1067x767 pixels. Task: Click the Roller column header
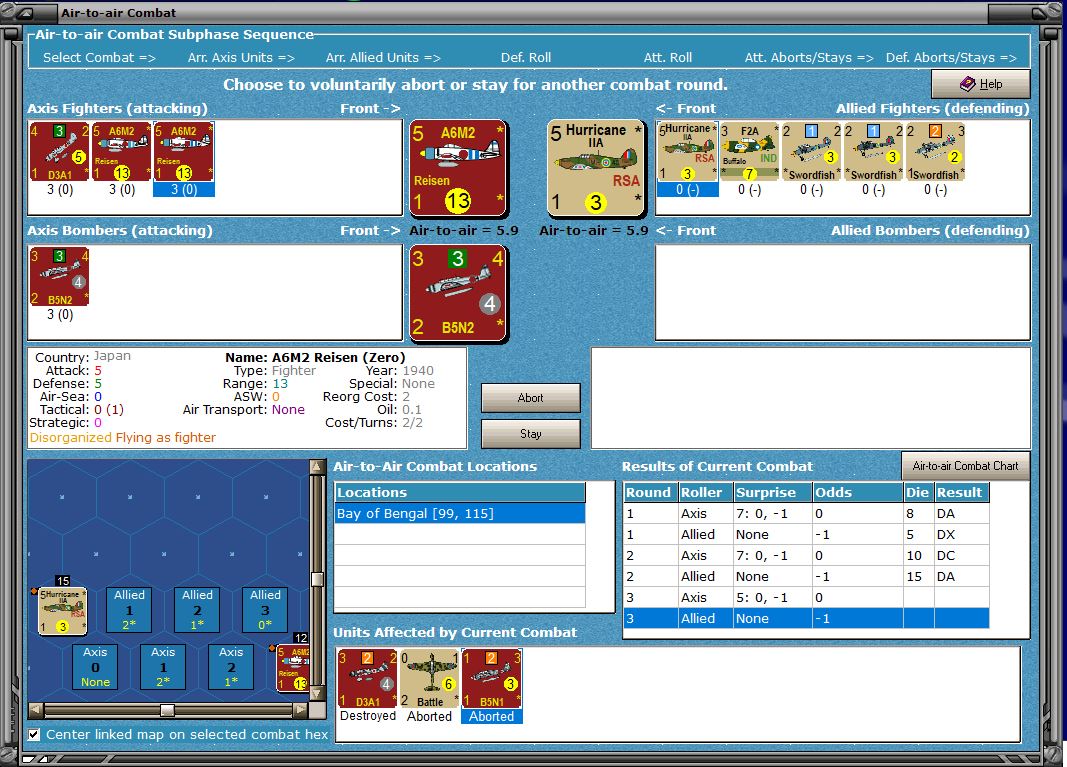(x=705, y=492)
